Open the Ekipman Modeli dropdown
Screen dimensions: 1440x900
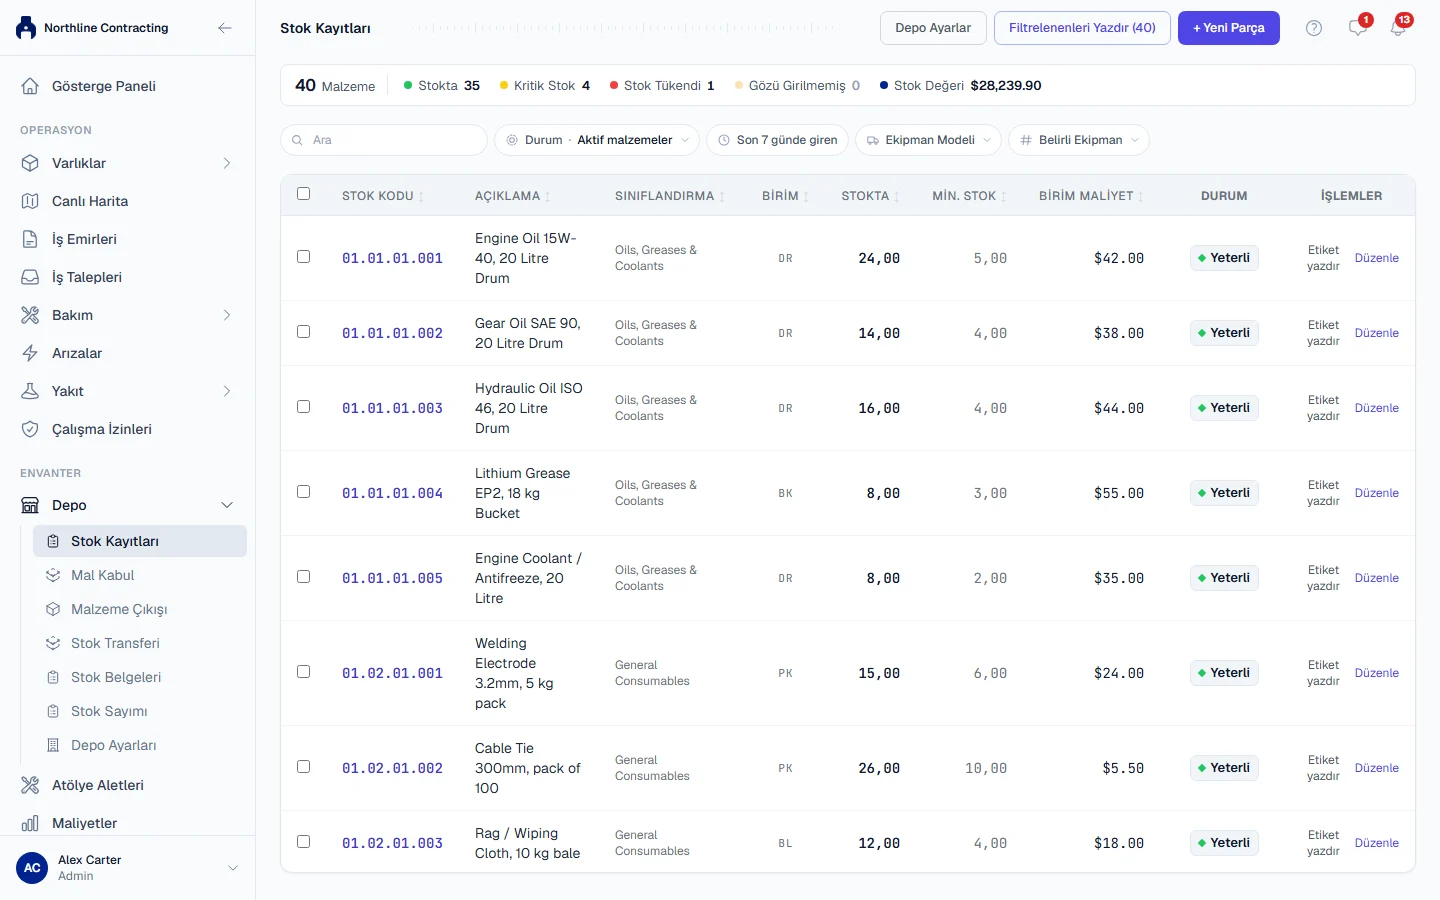tap(928, 140)
